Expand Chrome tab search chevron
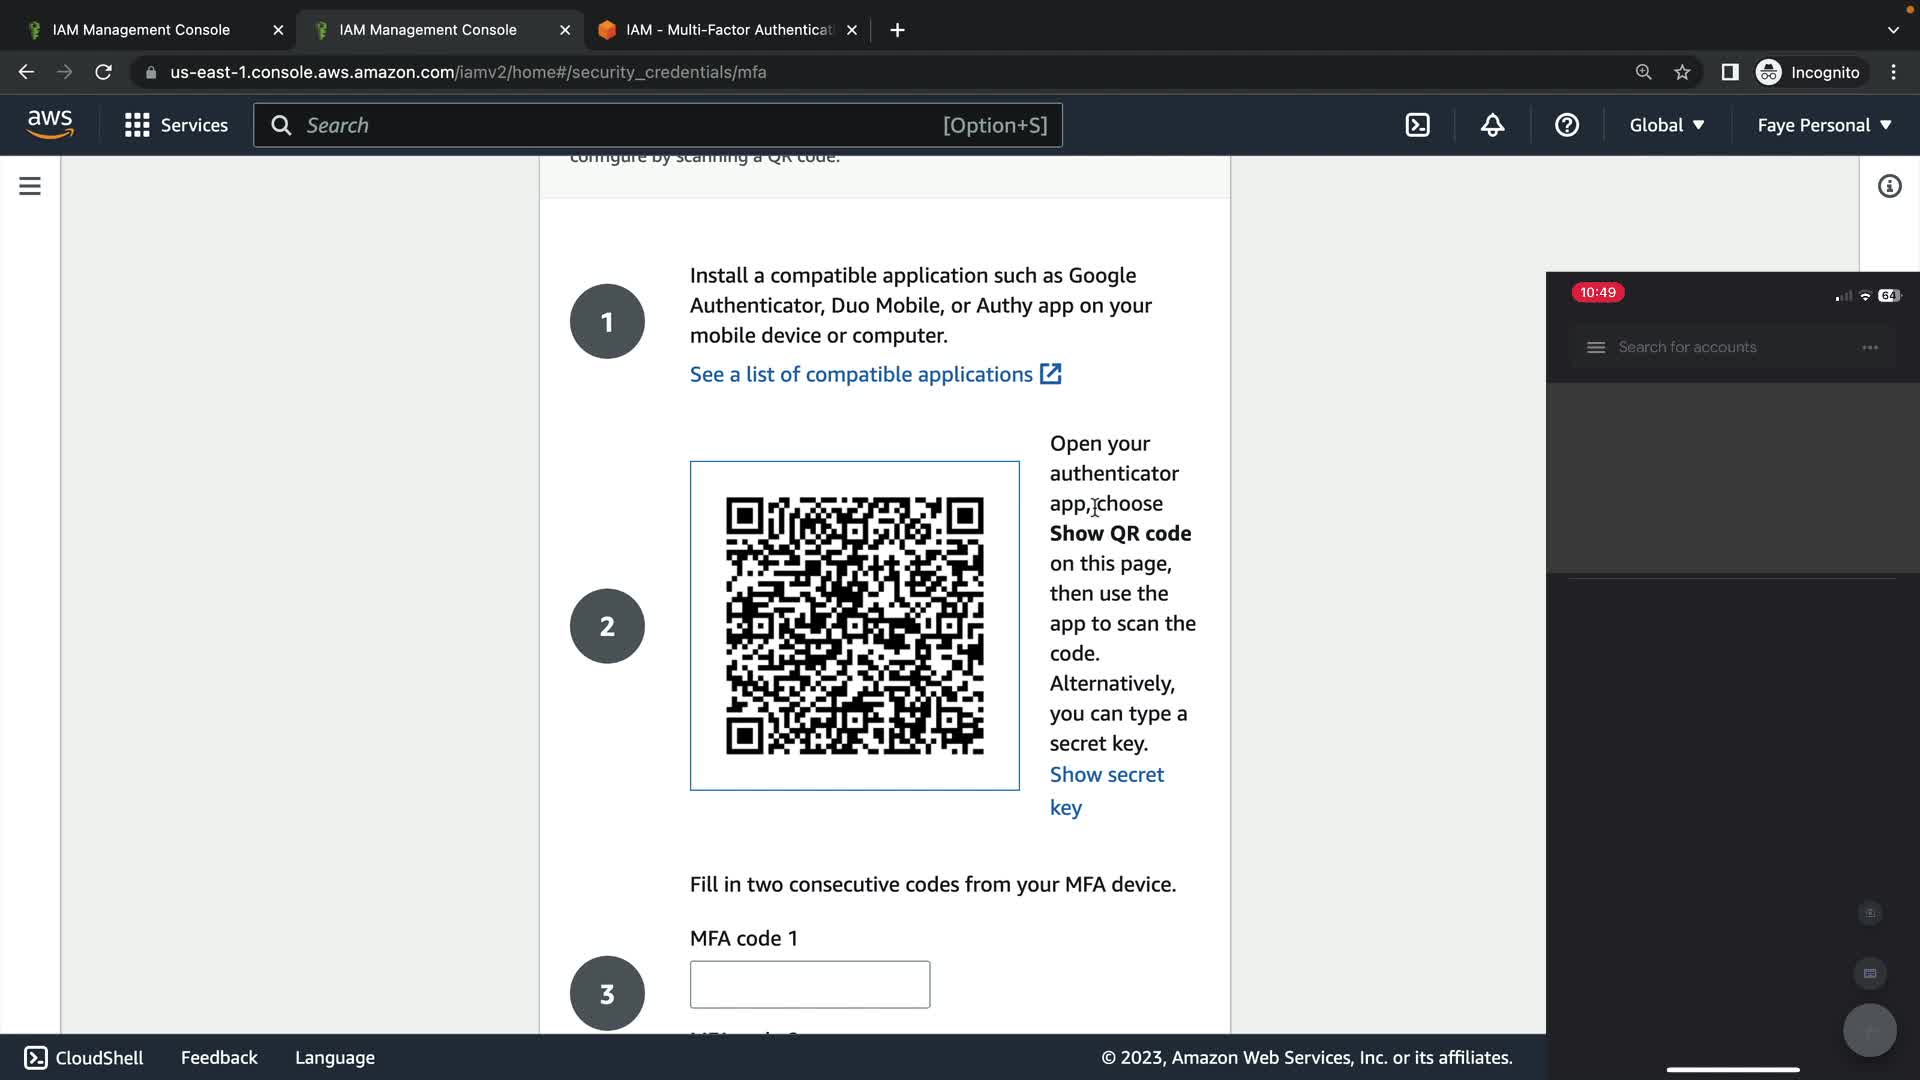Screen dimensions: 1920x1080 [x=1893, y=30]
